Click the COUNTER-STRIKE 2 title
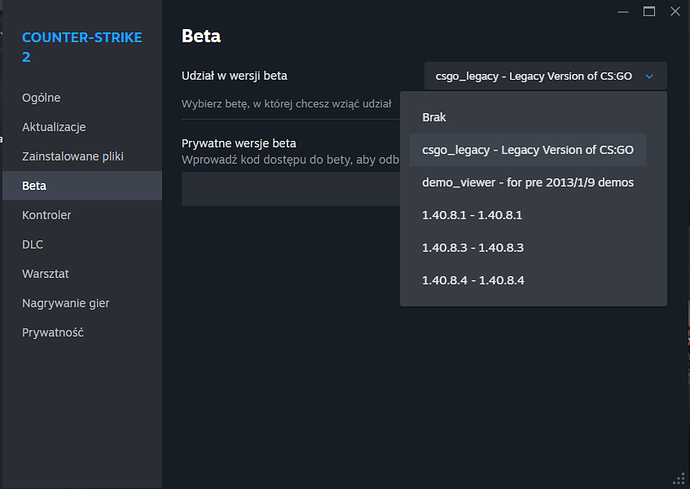This screenshot has width=690, height=489. point(82,47)
